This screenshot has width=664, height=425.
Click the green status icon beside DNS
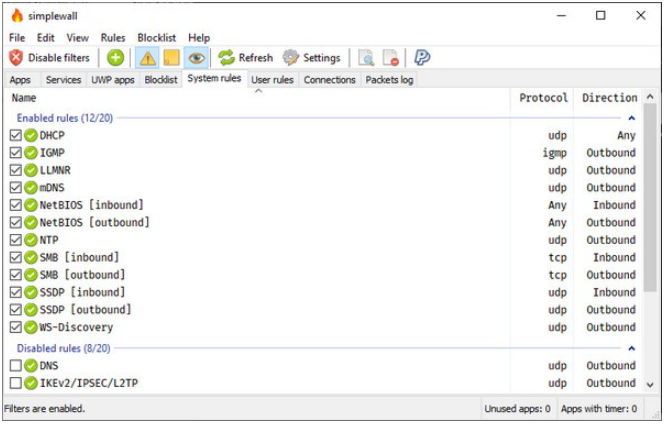point(30,365)
